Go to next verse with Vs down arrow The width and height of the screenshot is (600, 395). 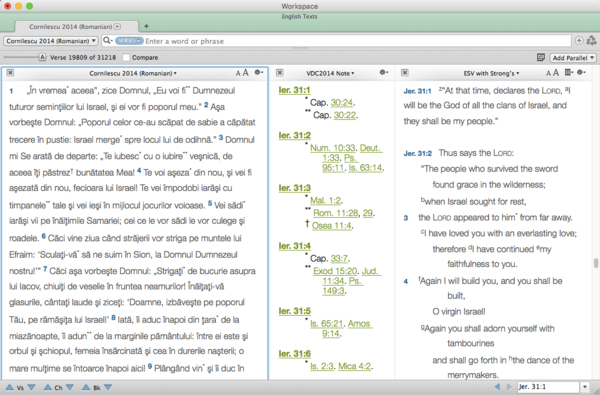tap(31, 387)
